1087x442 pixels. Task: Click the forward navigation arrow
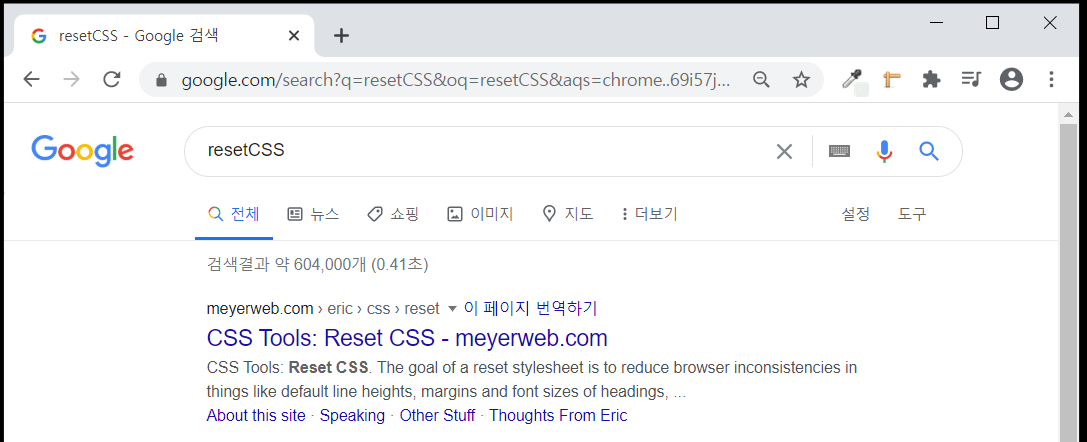click(x=71, y=80)
